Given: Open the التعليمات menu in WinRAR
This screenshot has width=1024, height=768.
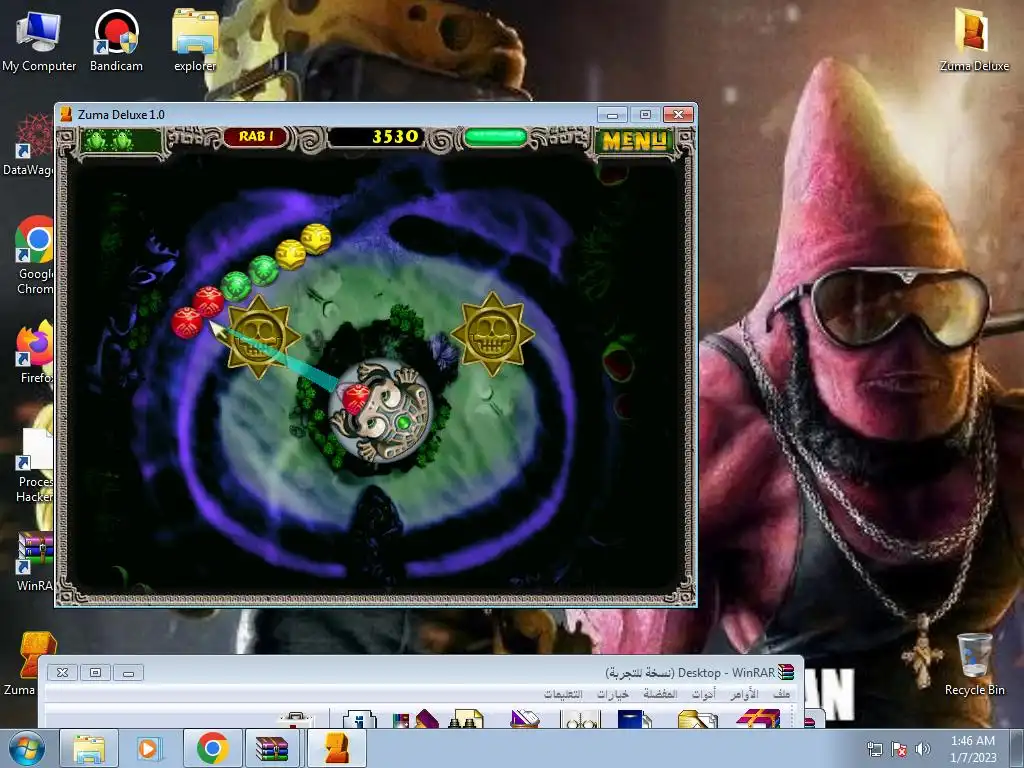Looking at the screenshot, I should click(x=563, y=694).
